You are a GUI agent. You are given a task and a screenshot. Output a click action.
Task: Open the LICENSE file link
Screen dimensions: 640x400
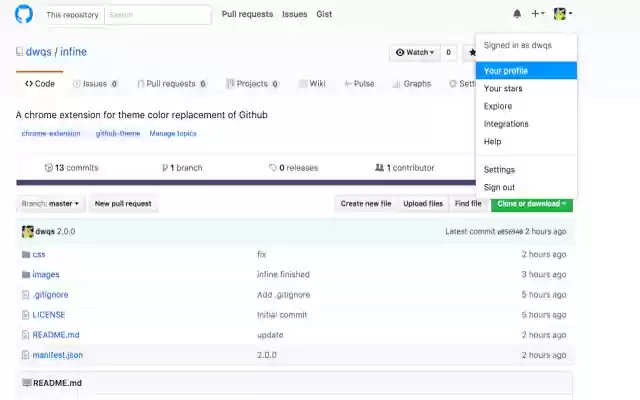(x=49, y=315)
